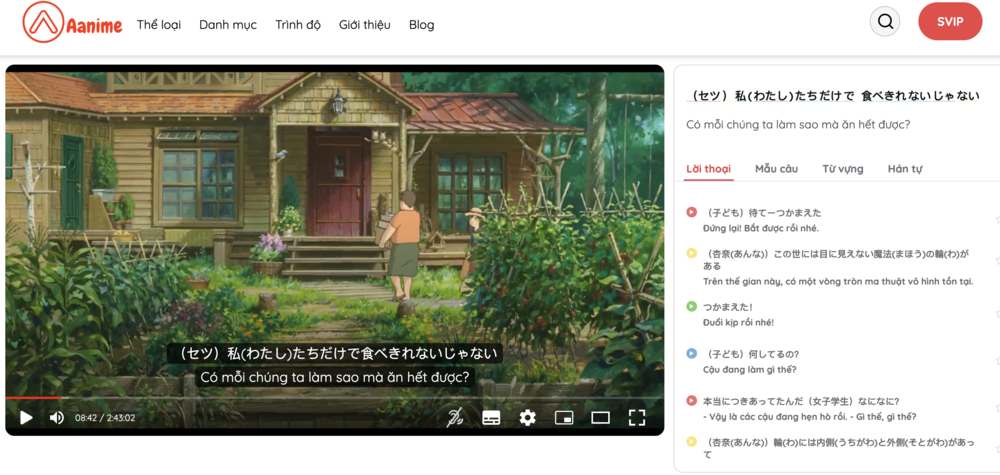Image resolution: width=1000 pixels, height=475 pixels.
Task: Click side panel translation 'Có mỗi chúng ta làm sao'
Action: coord(798,124)
